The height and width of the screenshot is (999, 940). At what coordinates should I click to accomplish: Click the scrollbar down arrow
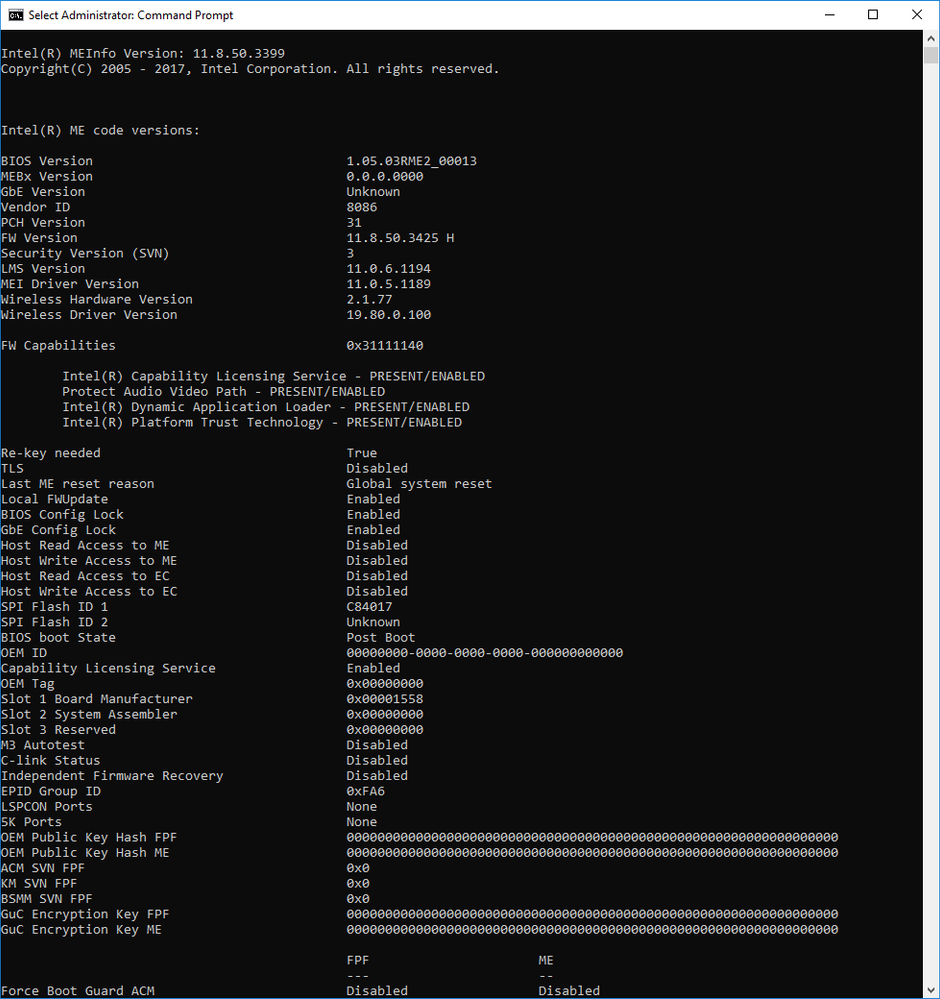click(930, 990)
